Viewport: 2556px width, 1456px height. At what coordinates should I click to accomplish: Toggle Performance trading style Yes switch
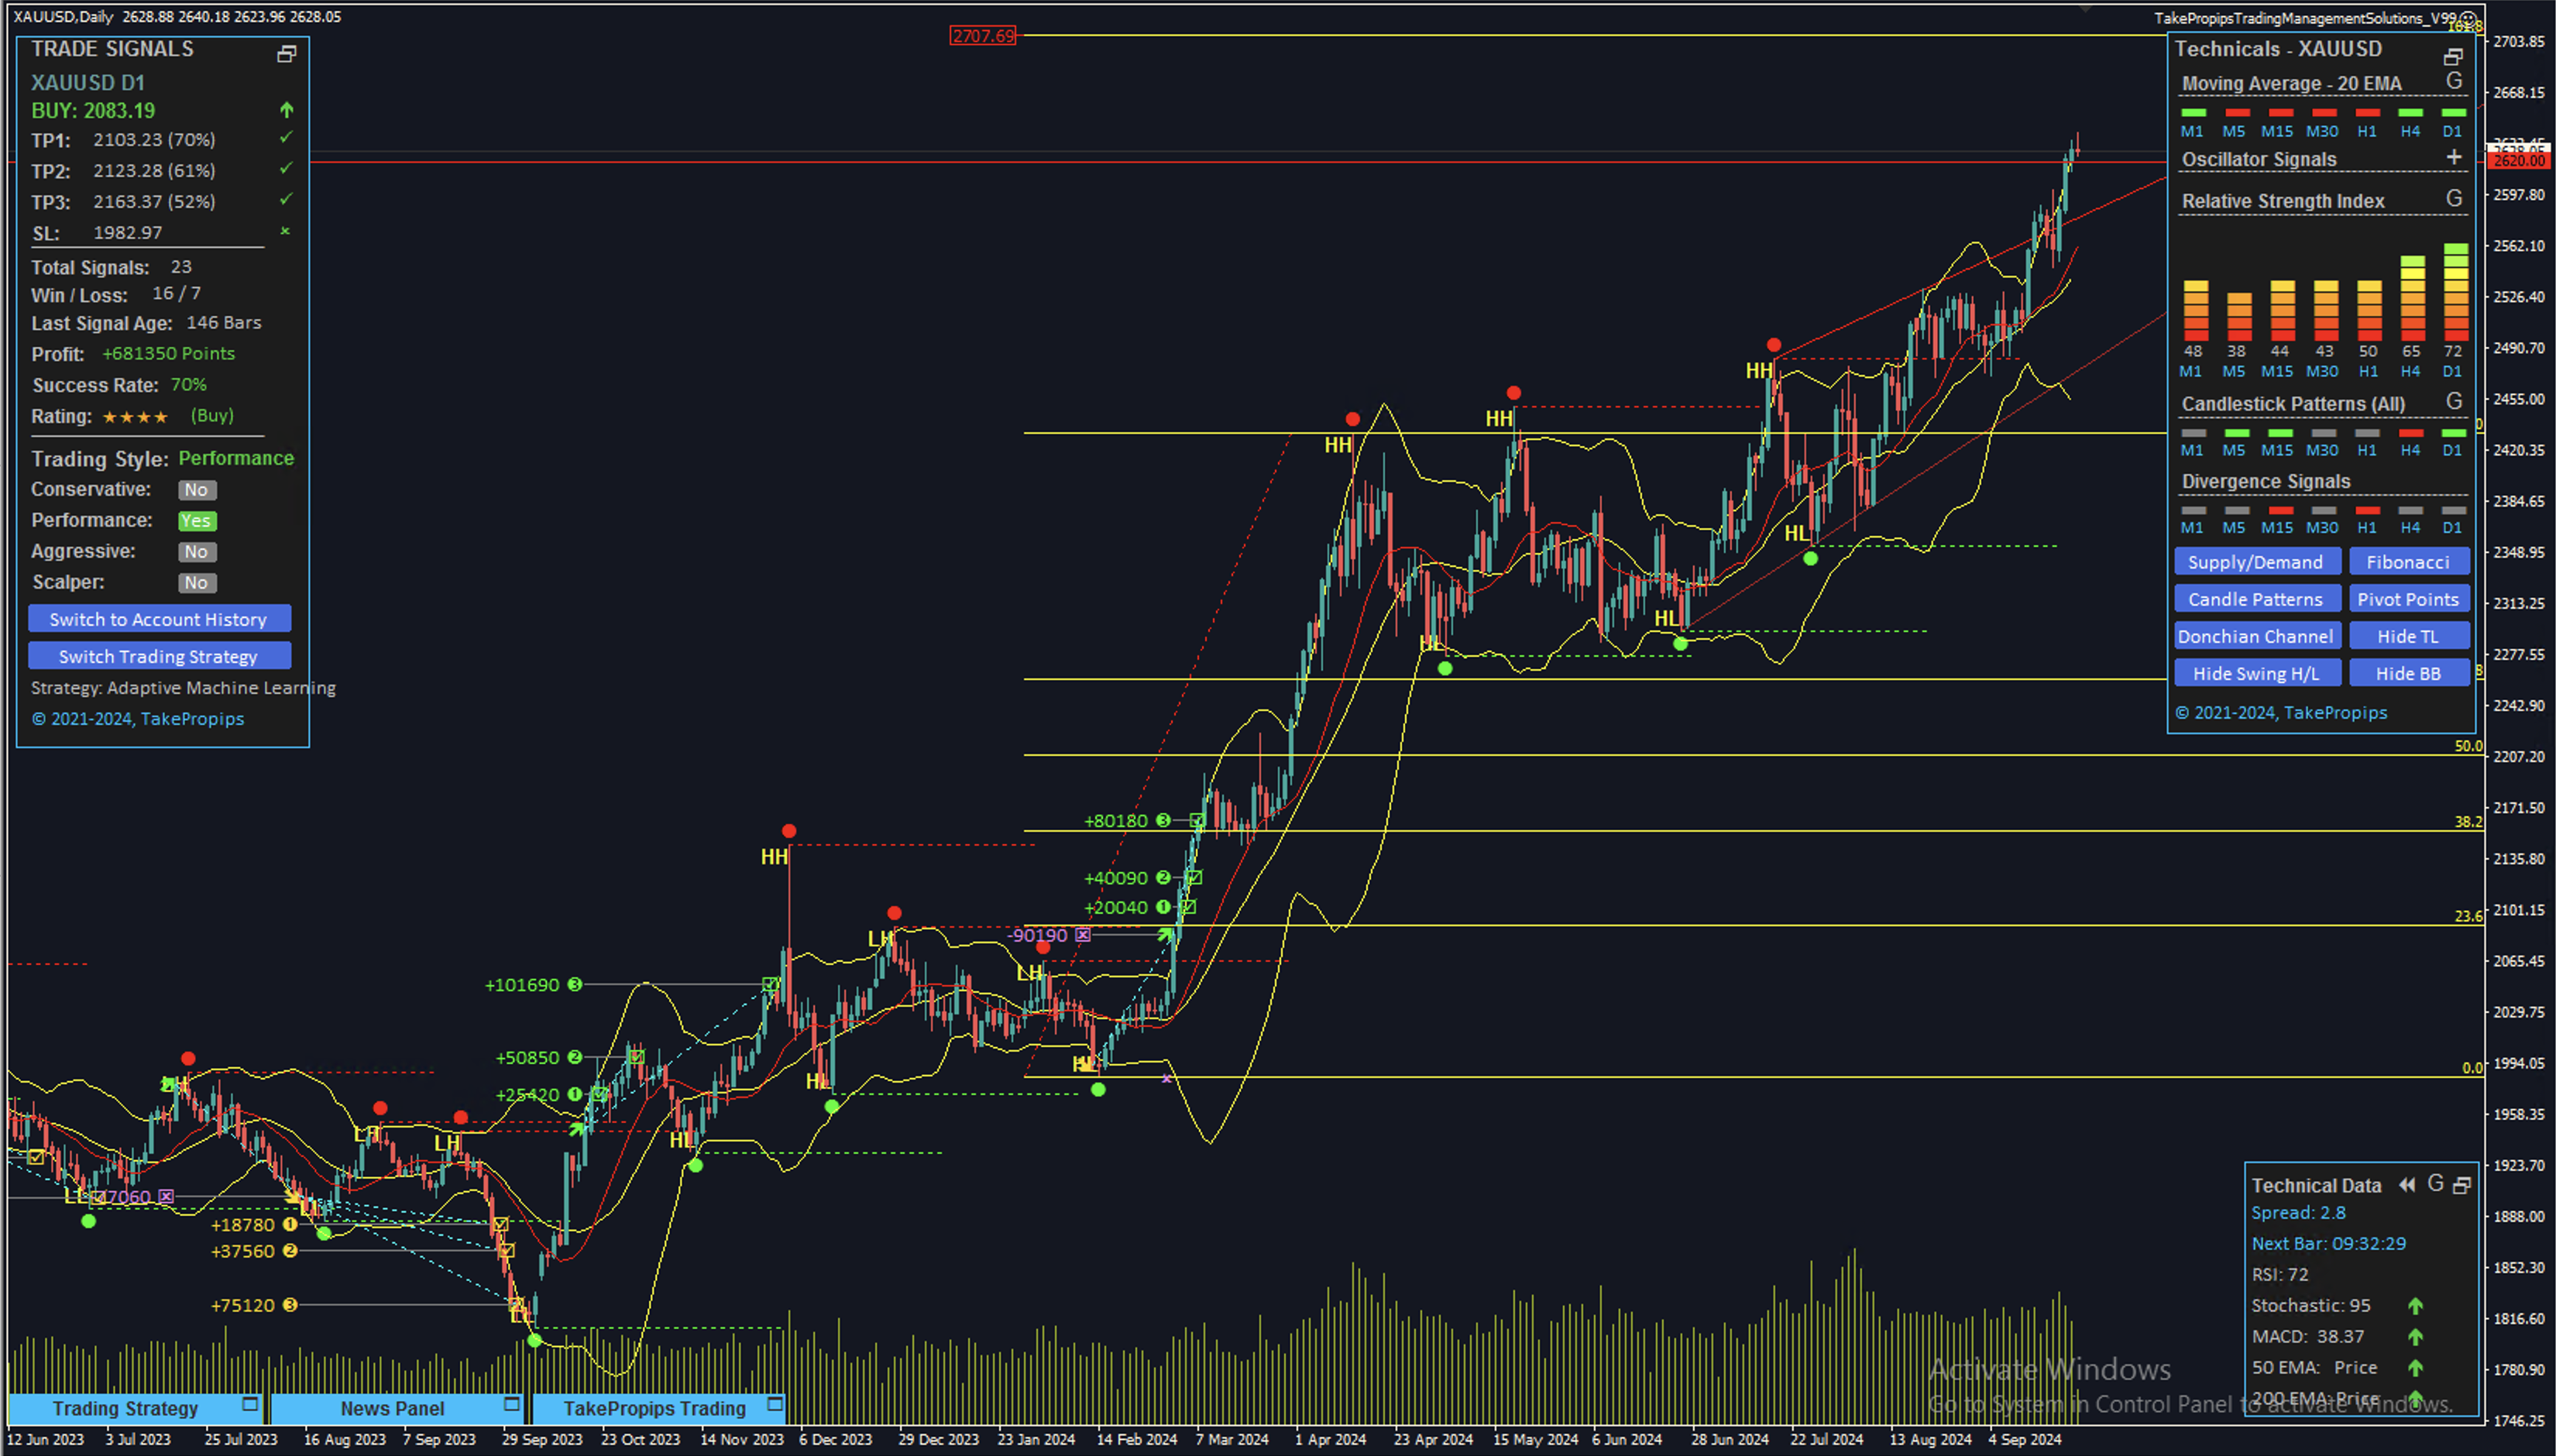point(197,521)
